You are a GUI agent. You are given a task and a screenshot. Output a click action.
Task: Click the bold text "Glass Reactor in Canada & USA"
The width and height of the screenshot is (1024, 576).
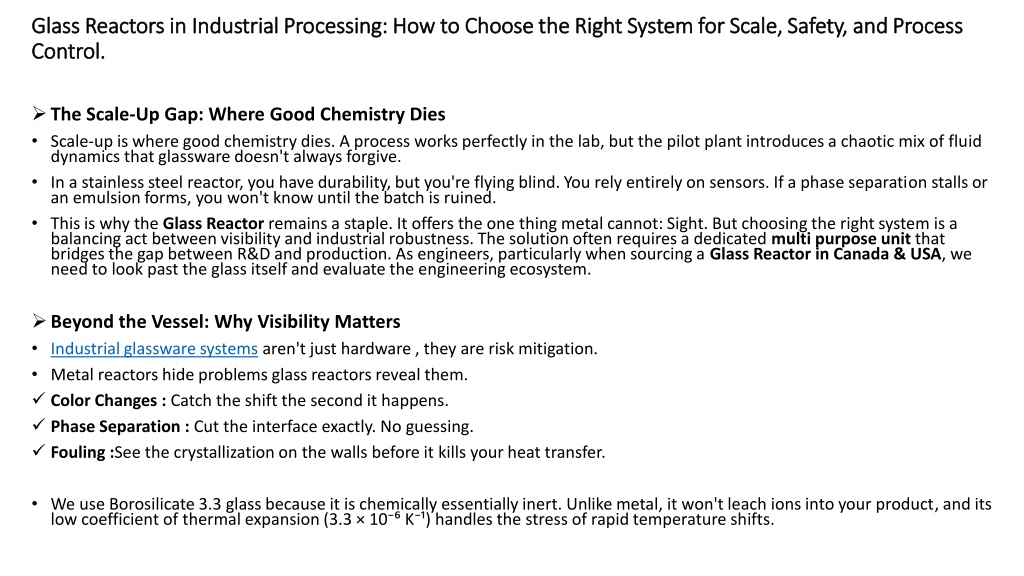coord(826,254)
